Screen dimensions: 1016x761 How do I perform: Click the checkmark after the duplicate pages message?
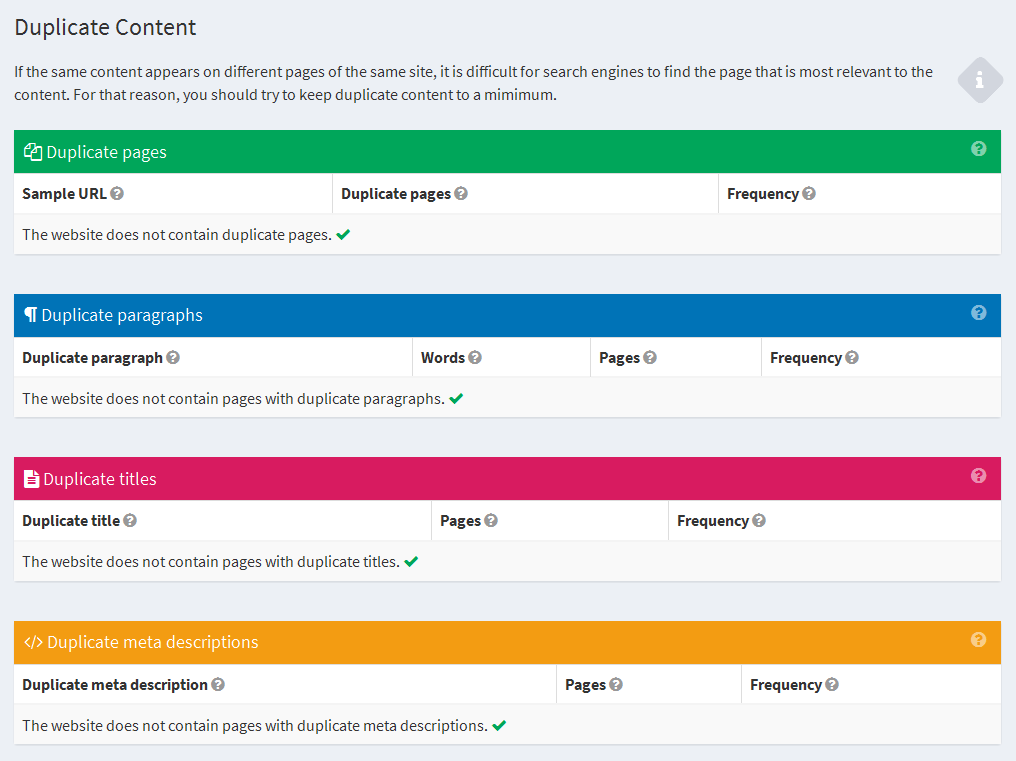[x=341, y=234]
